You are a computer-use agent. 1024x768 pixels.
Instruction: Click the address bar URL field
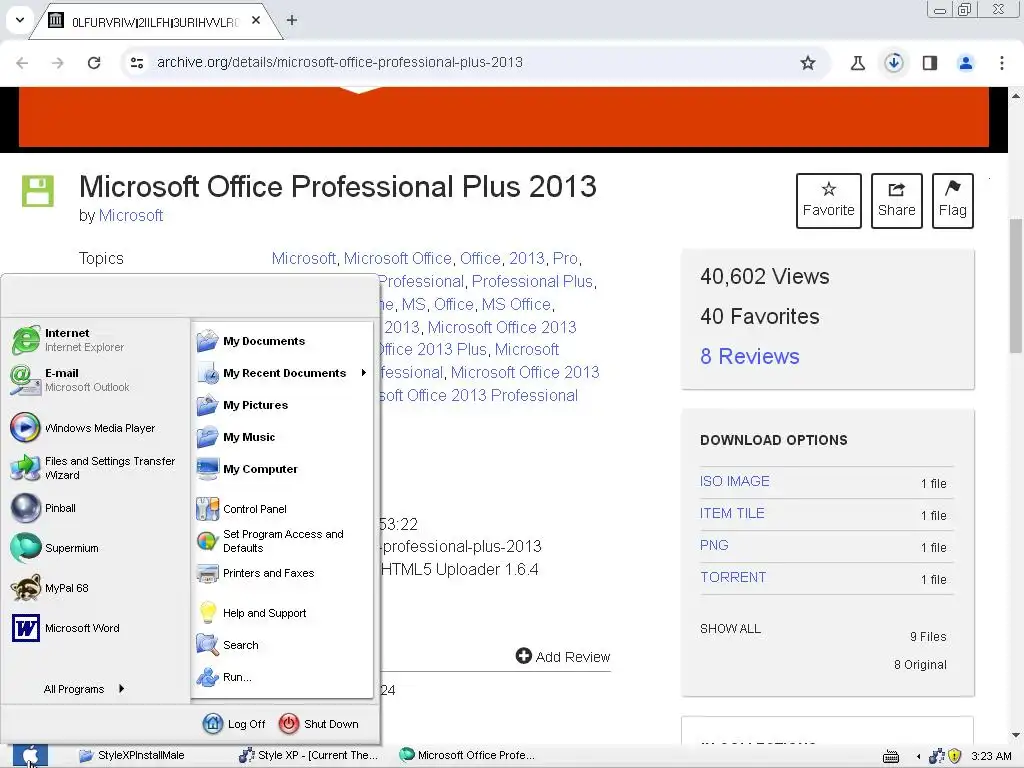click(x=474, y=63)
